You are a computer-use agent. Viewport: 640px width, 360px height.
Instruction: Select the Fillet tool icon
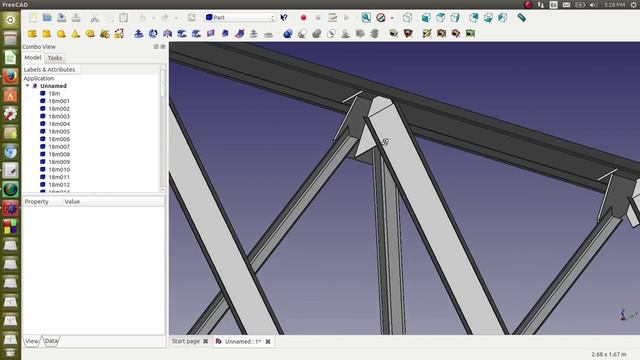[x=182, y=33]
